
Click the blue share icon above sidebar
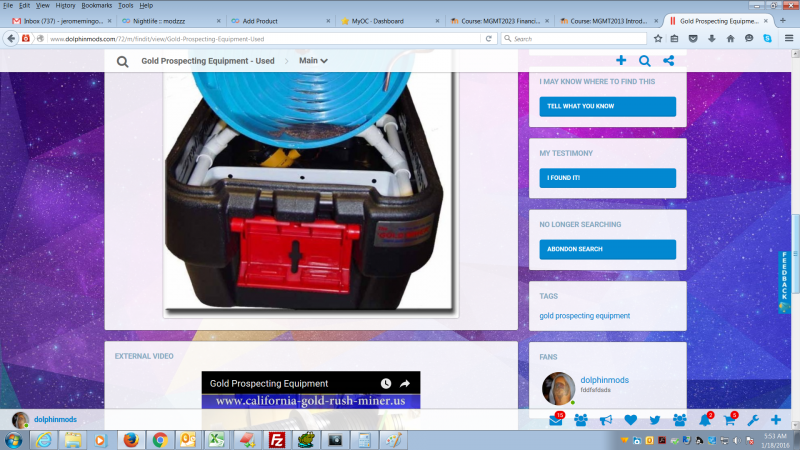(668, 61)
